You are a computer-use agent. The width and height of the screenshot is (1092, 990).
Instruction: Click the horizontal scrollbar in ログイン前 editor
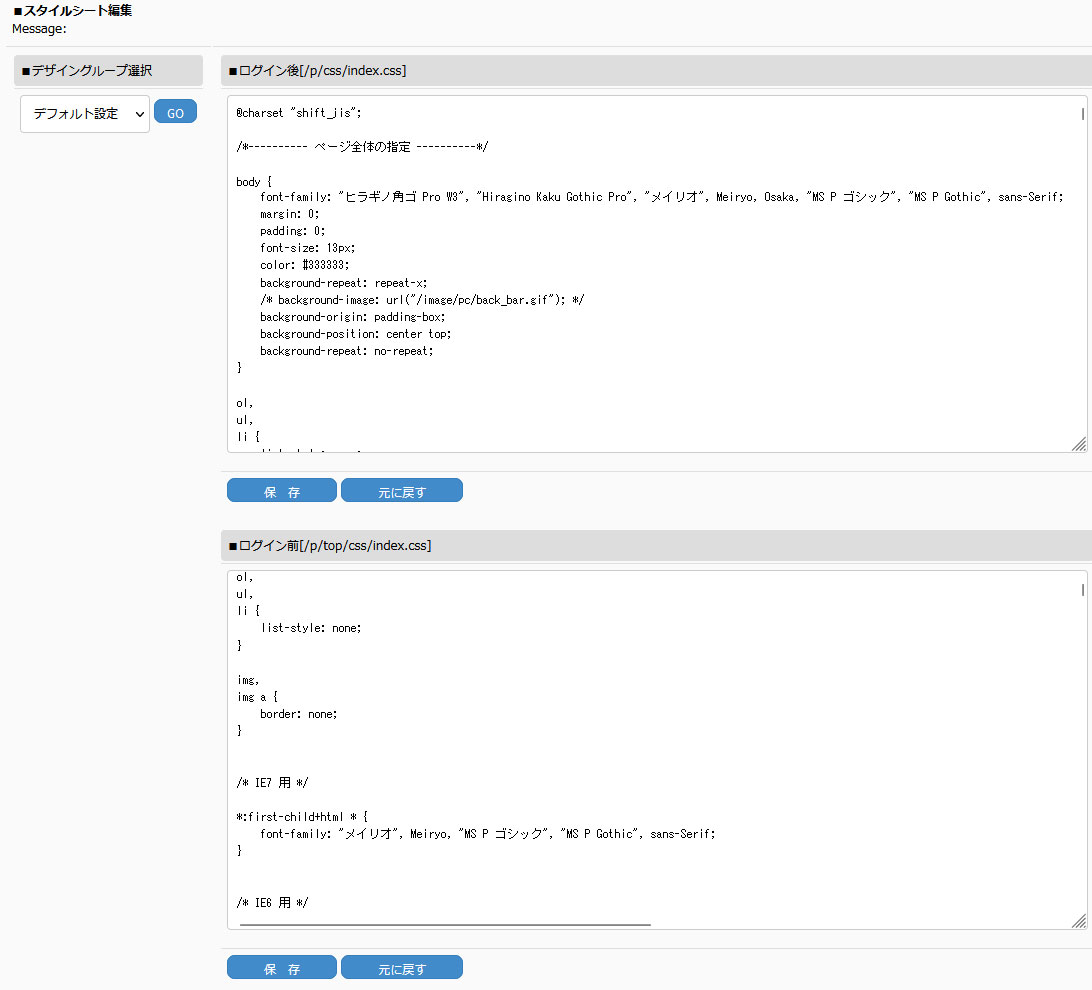pos(445,925)
